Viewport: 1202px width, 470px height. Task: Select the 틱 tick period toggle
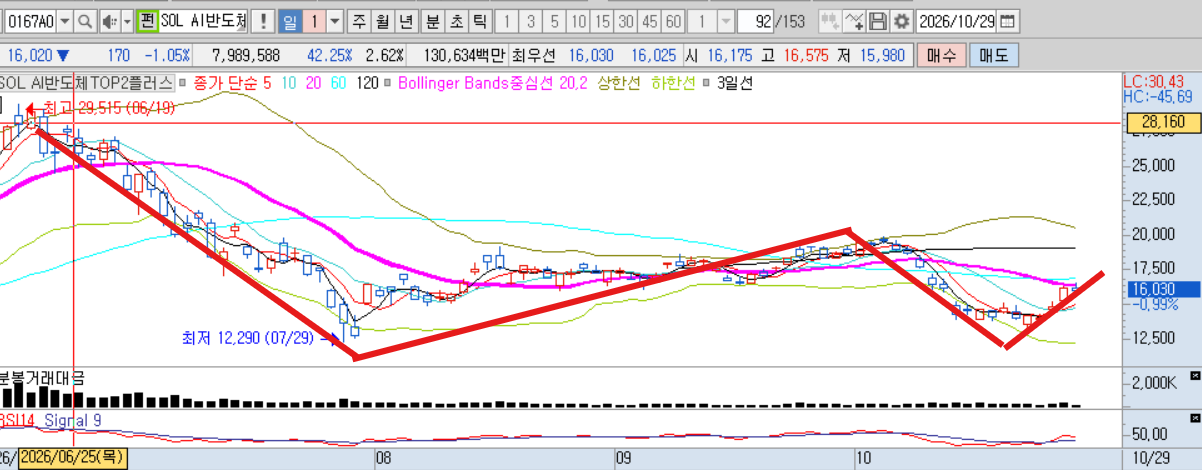coord(480,21)
